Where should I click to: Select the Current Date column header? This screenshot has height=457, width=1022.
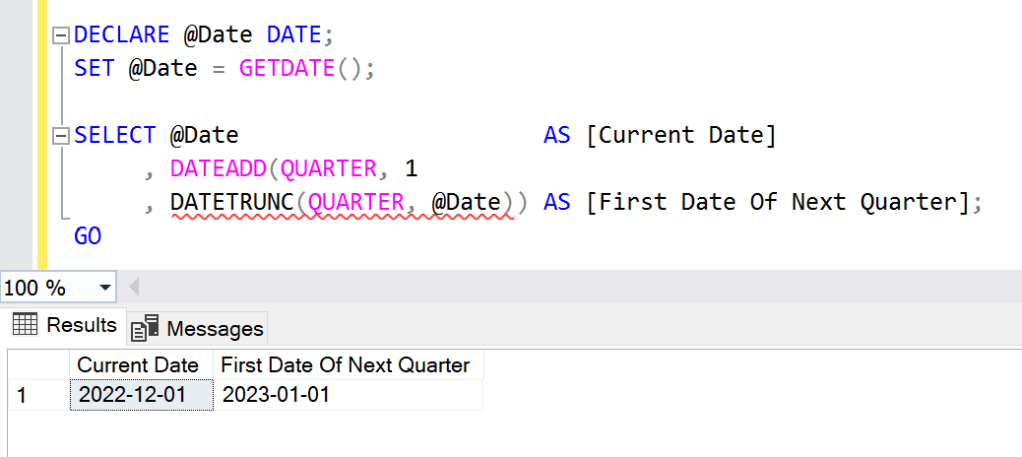pyautogui.click(x=138, y=365)
